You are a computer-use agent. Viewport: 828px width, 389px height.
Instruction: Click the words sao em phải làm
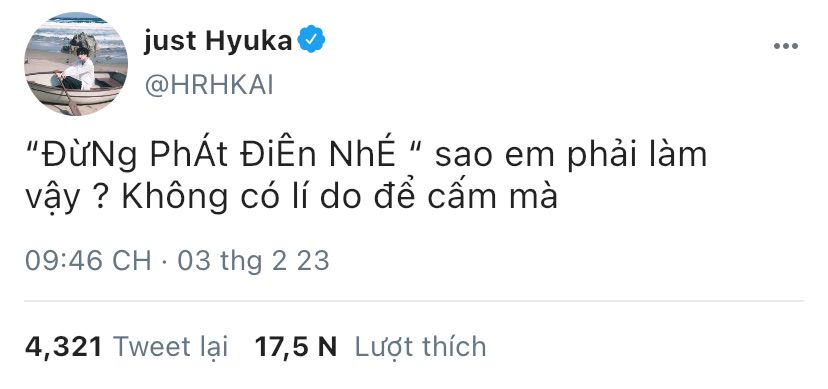[571, 156]
